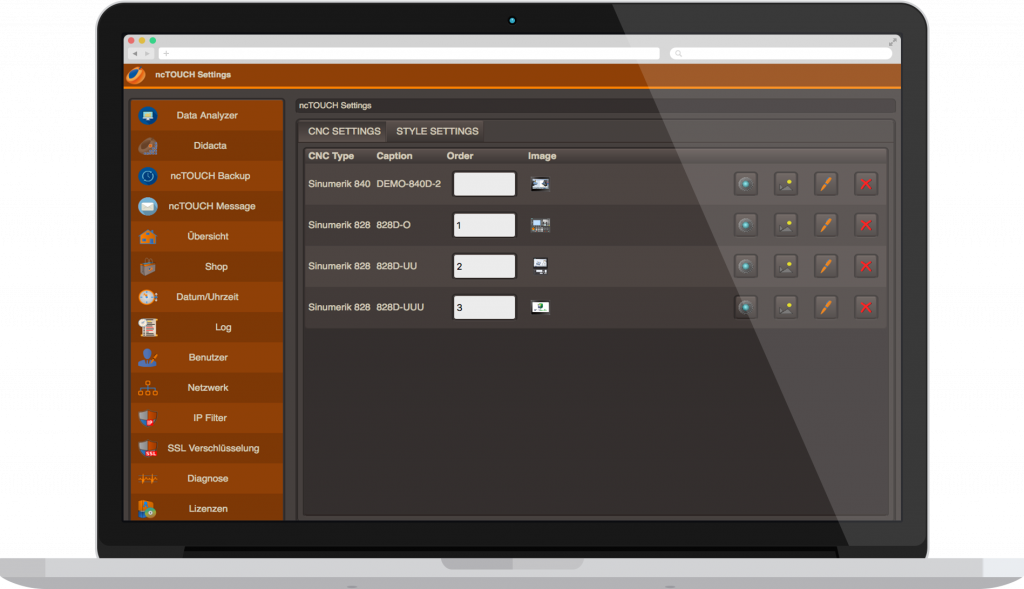Image resolution: width=1024 pixels, height=589 pixels.
Task: Delete the 828D-UU entry
Action: pos(866,266)
